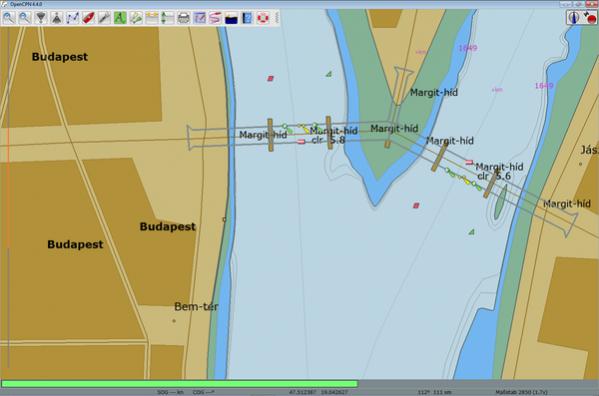Shift to a larger scale chart
Screen dimensions: 599x396
pos(40,18)
